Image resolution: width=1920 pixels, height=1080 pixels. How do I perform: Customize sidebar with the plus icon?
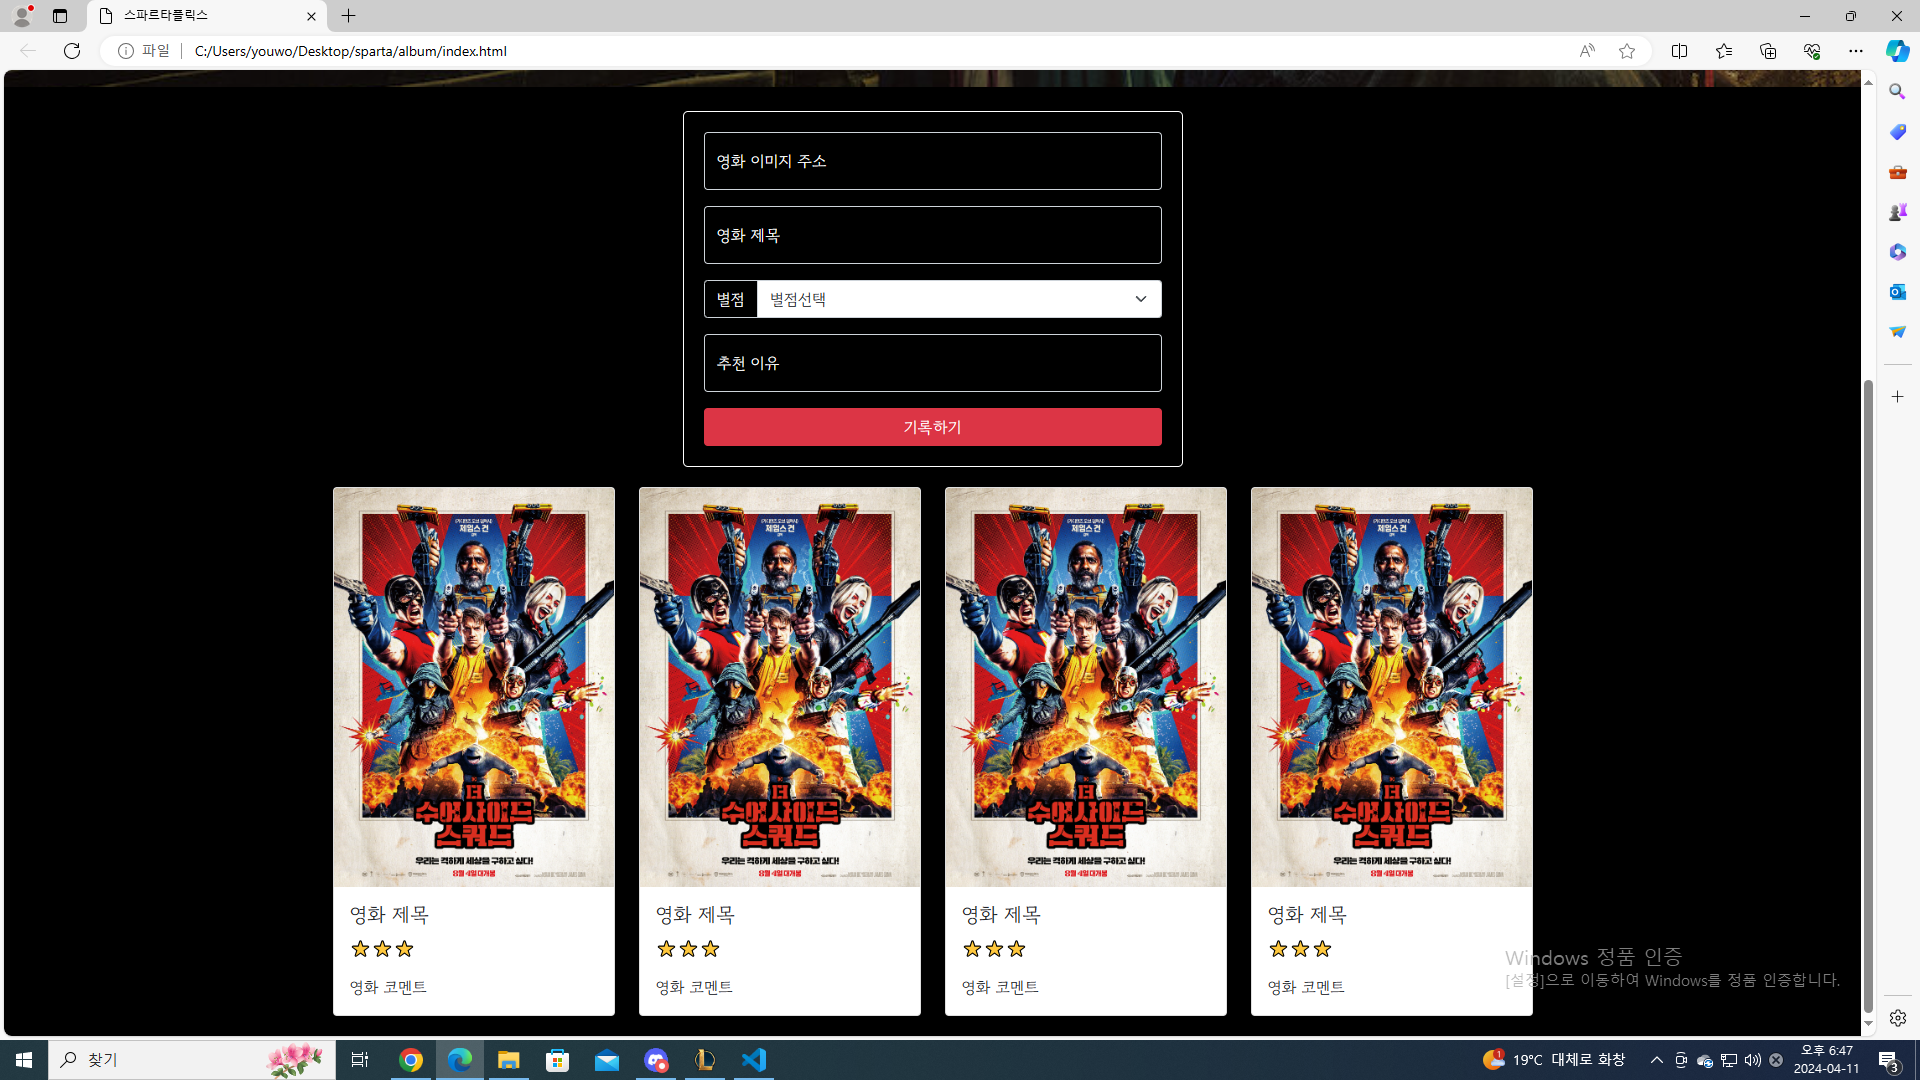point(1897,397)
